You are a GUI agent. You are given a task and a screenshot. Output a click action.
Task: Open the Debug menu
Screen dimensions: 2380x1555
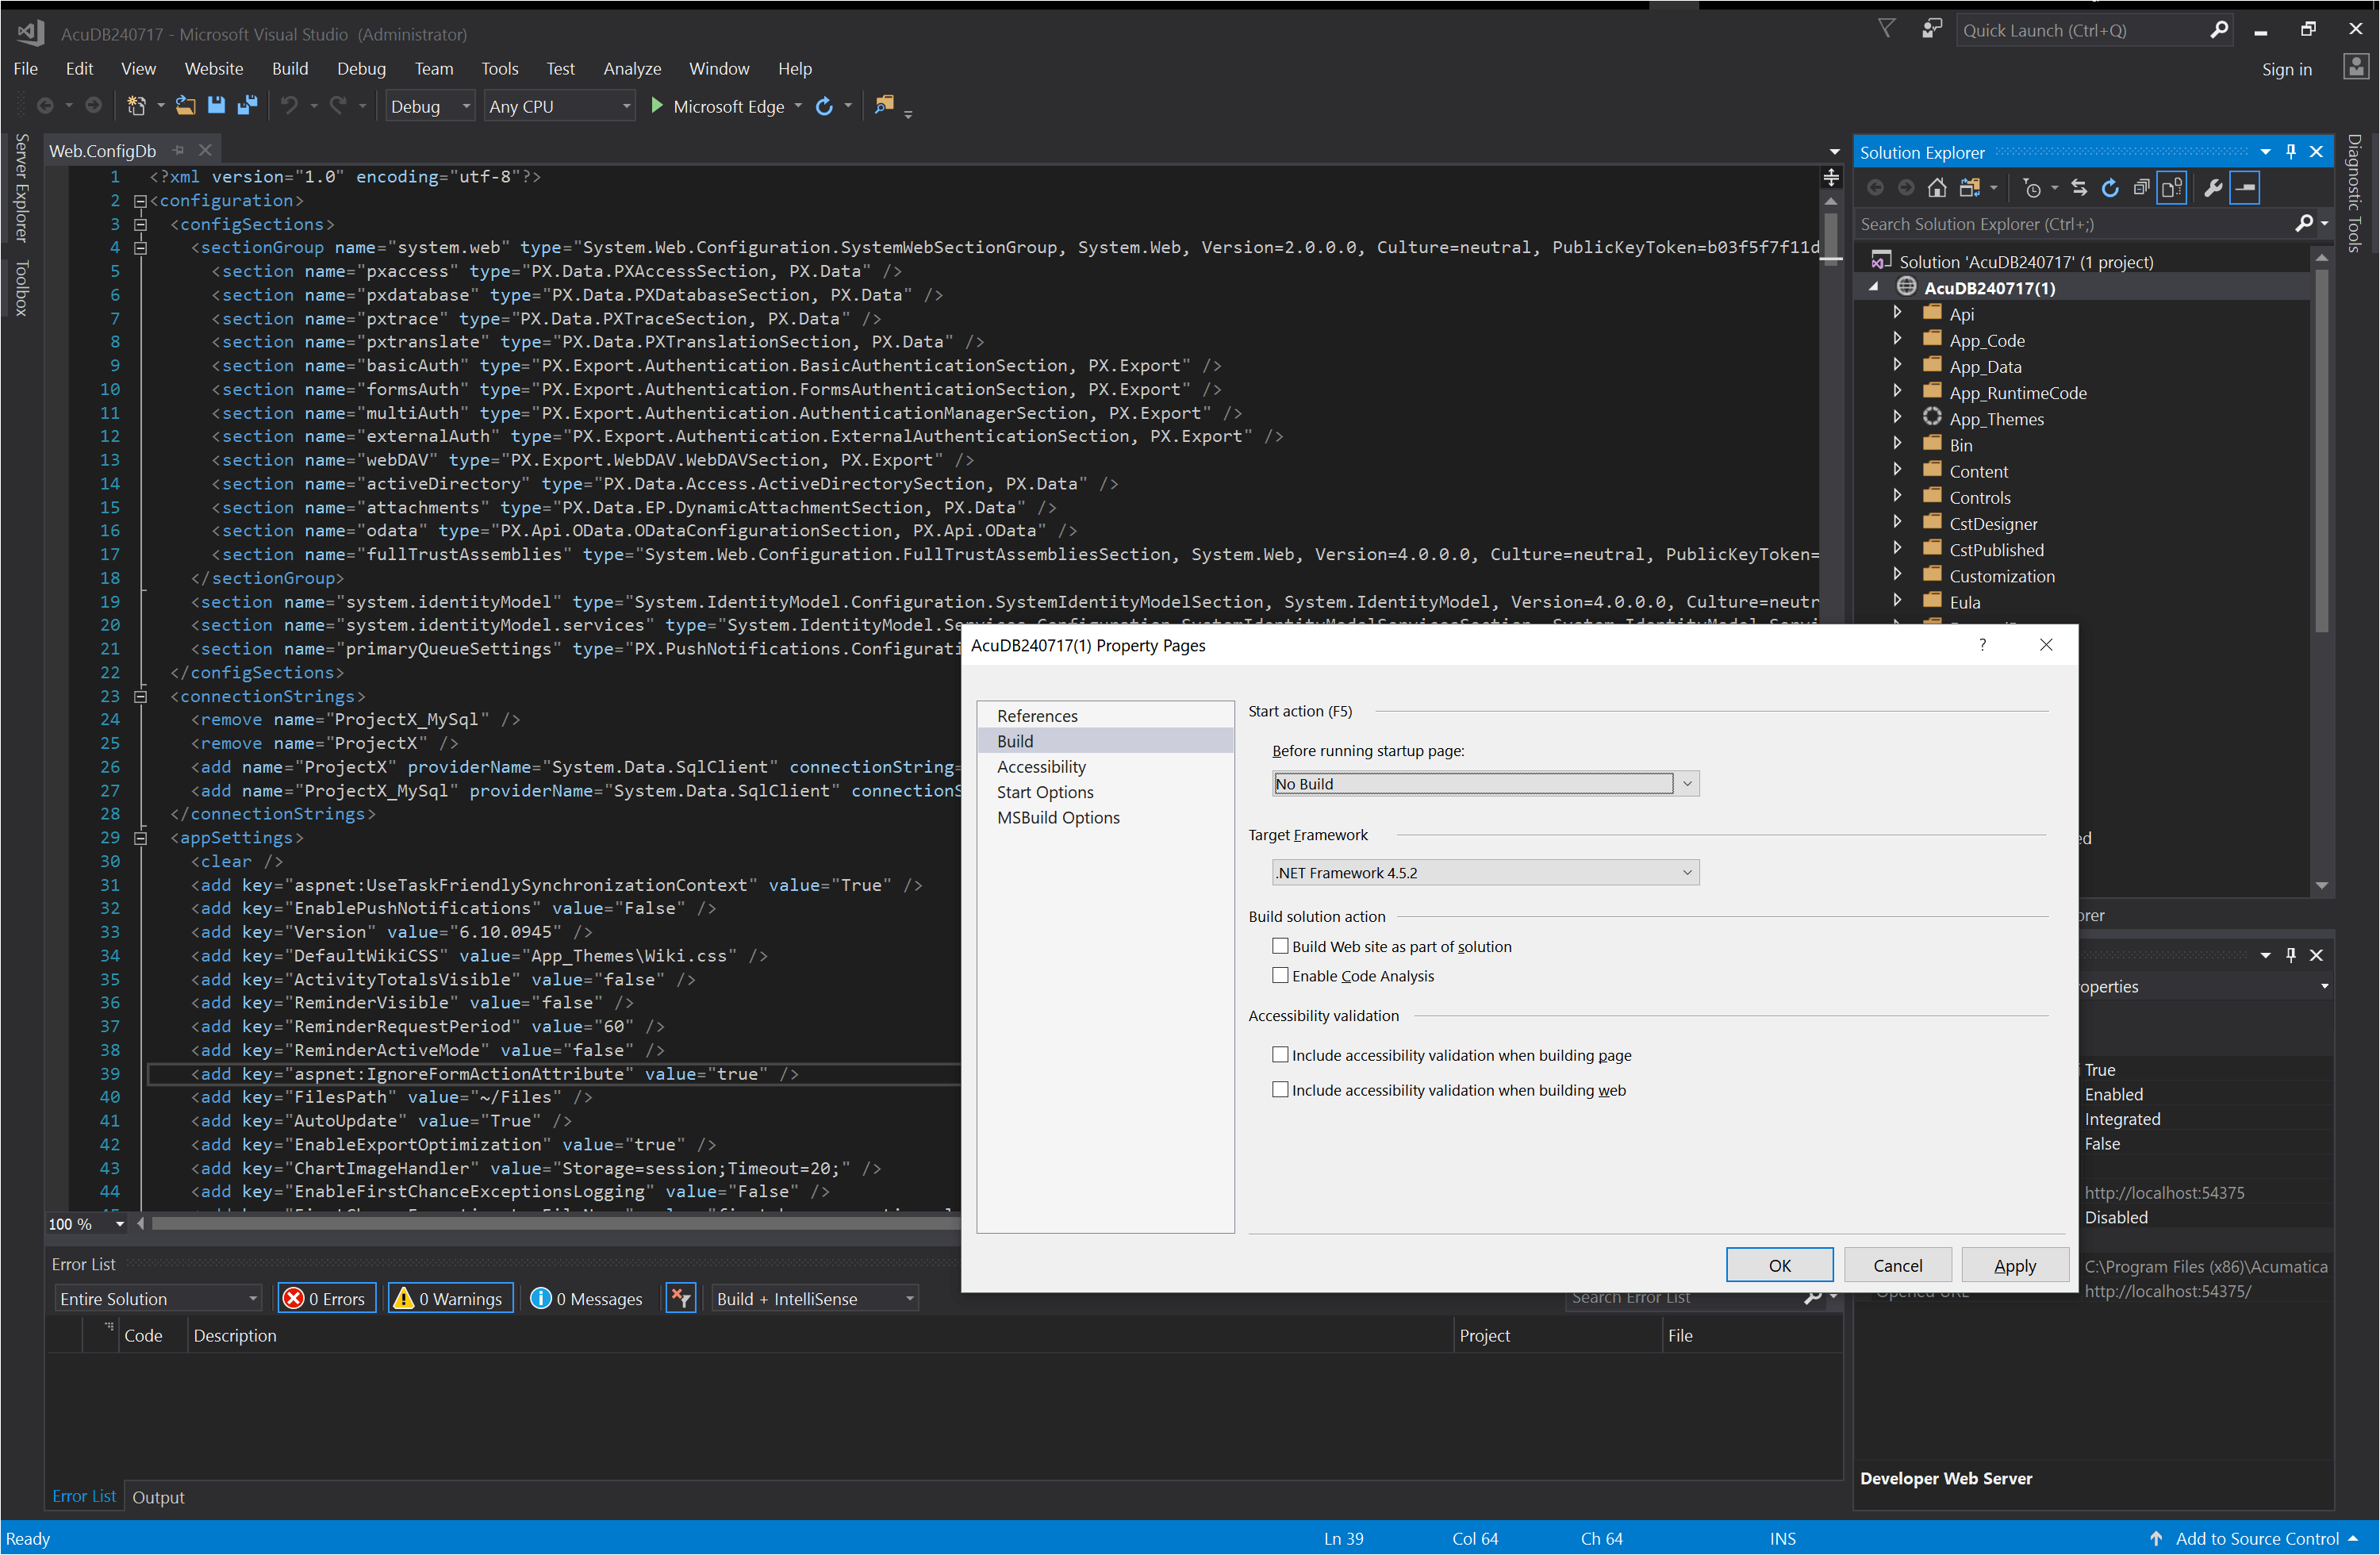tap(361, 68)
